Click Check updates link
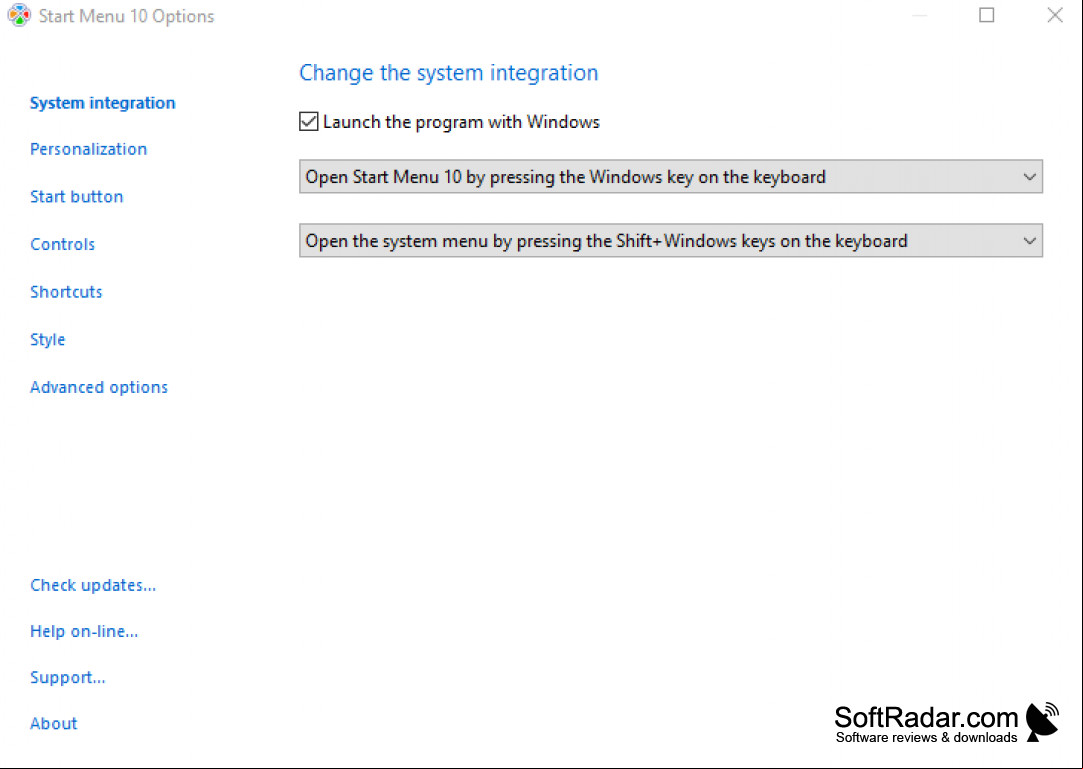This screenshot has width=1083, height=769. click(93, 585)
